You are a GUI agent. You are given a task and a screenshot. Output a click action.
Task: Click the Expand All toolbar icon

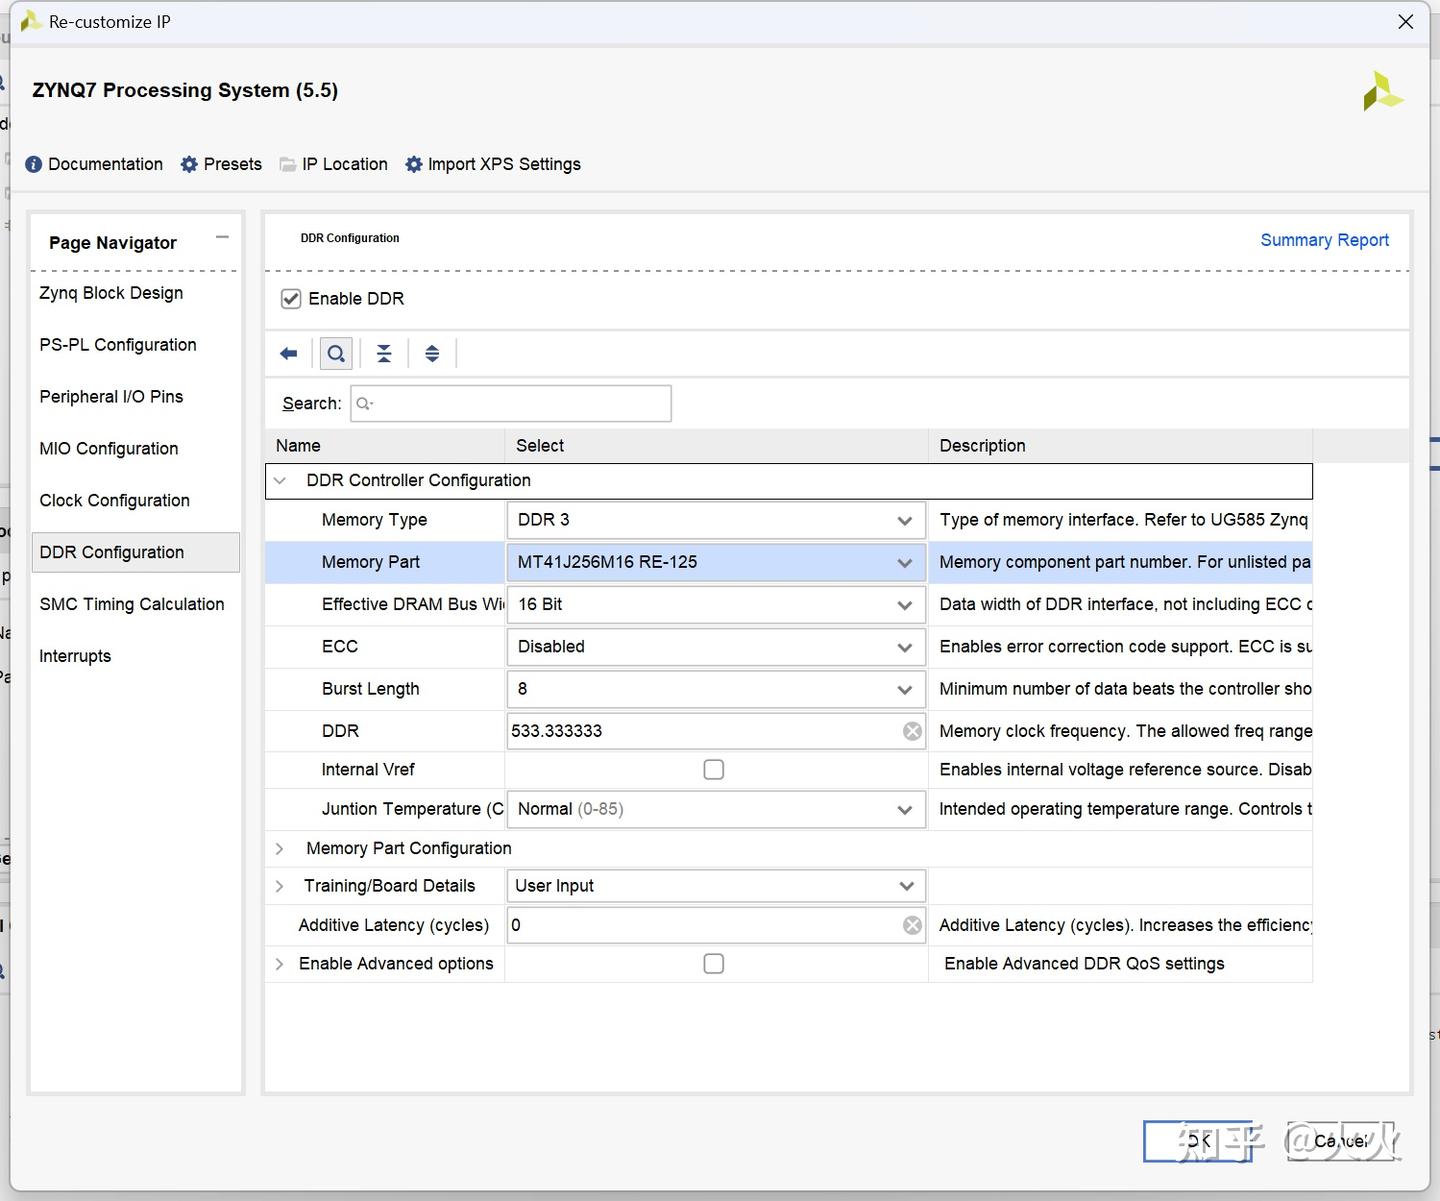(432, 353)
